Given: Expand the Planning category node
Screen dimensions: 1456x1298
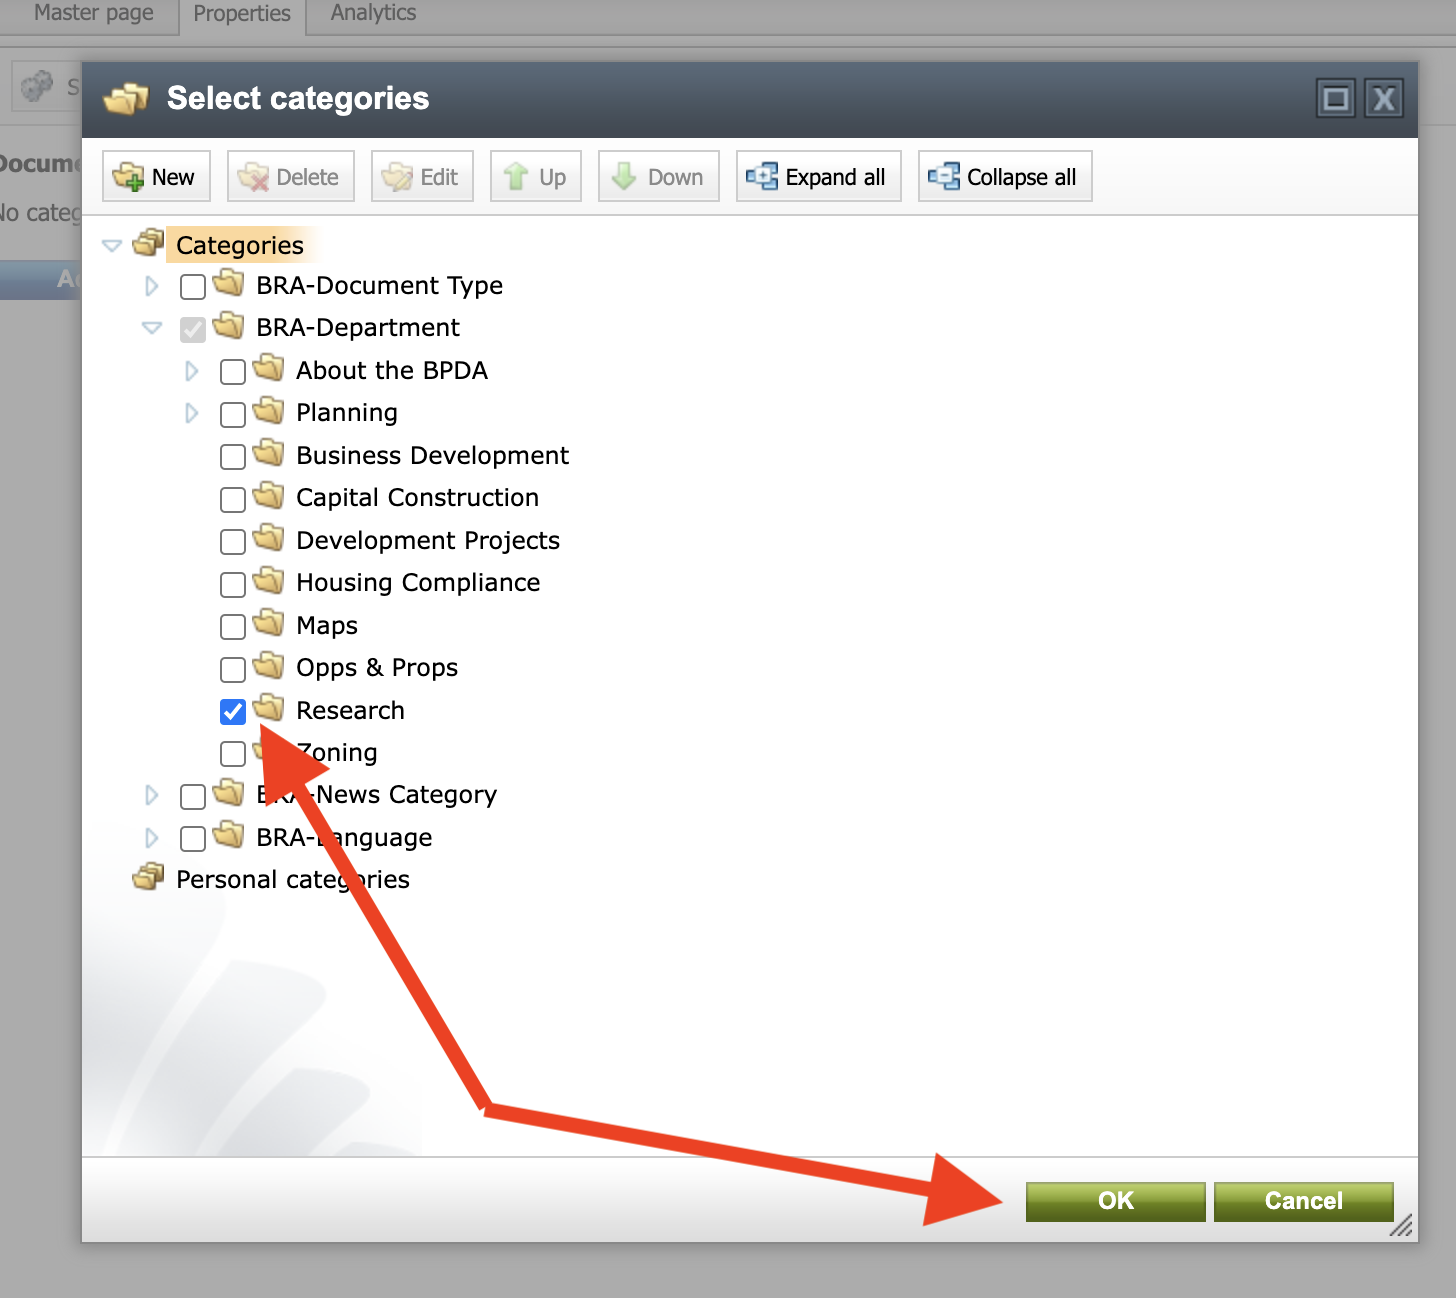Looking at the screenshot, I should click(192, 413).
